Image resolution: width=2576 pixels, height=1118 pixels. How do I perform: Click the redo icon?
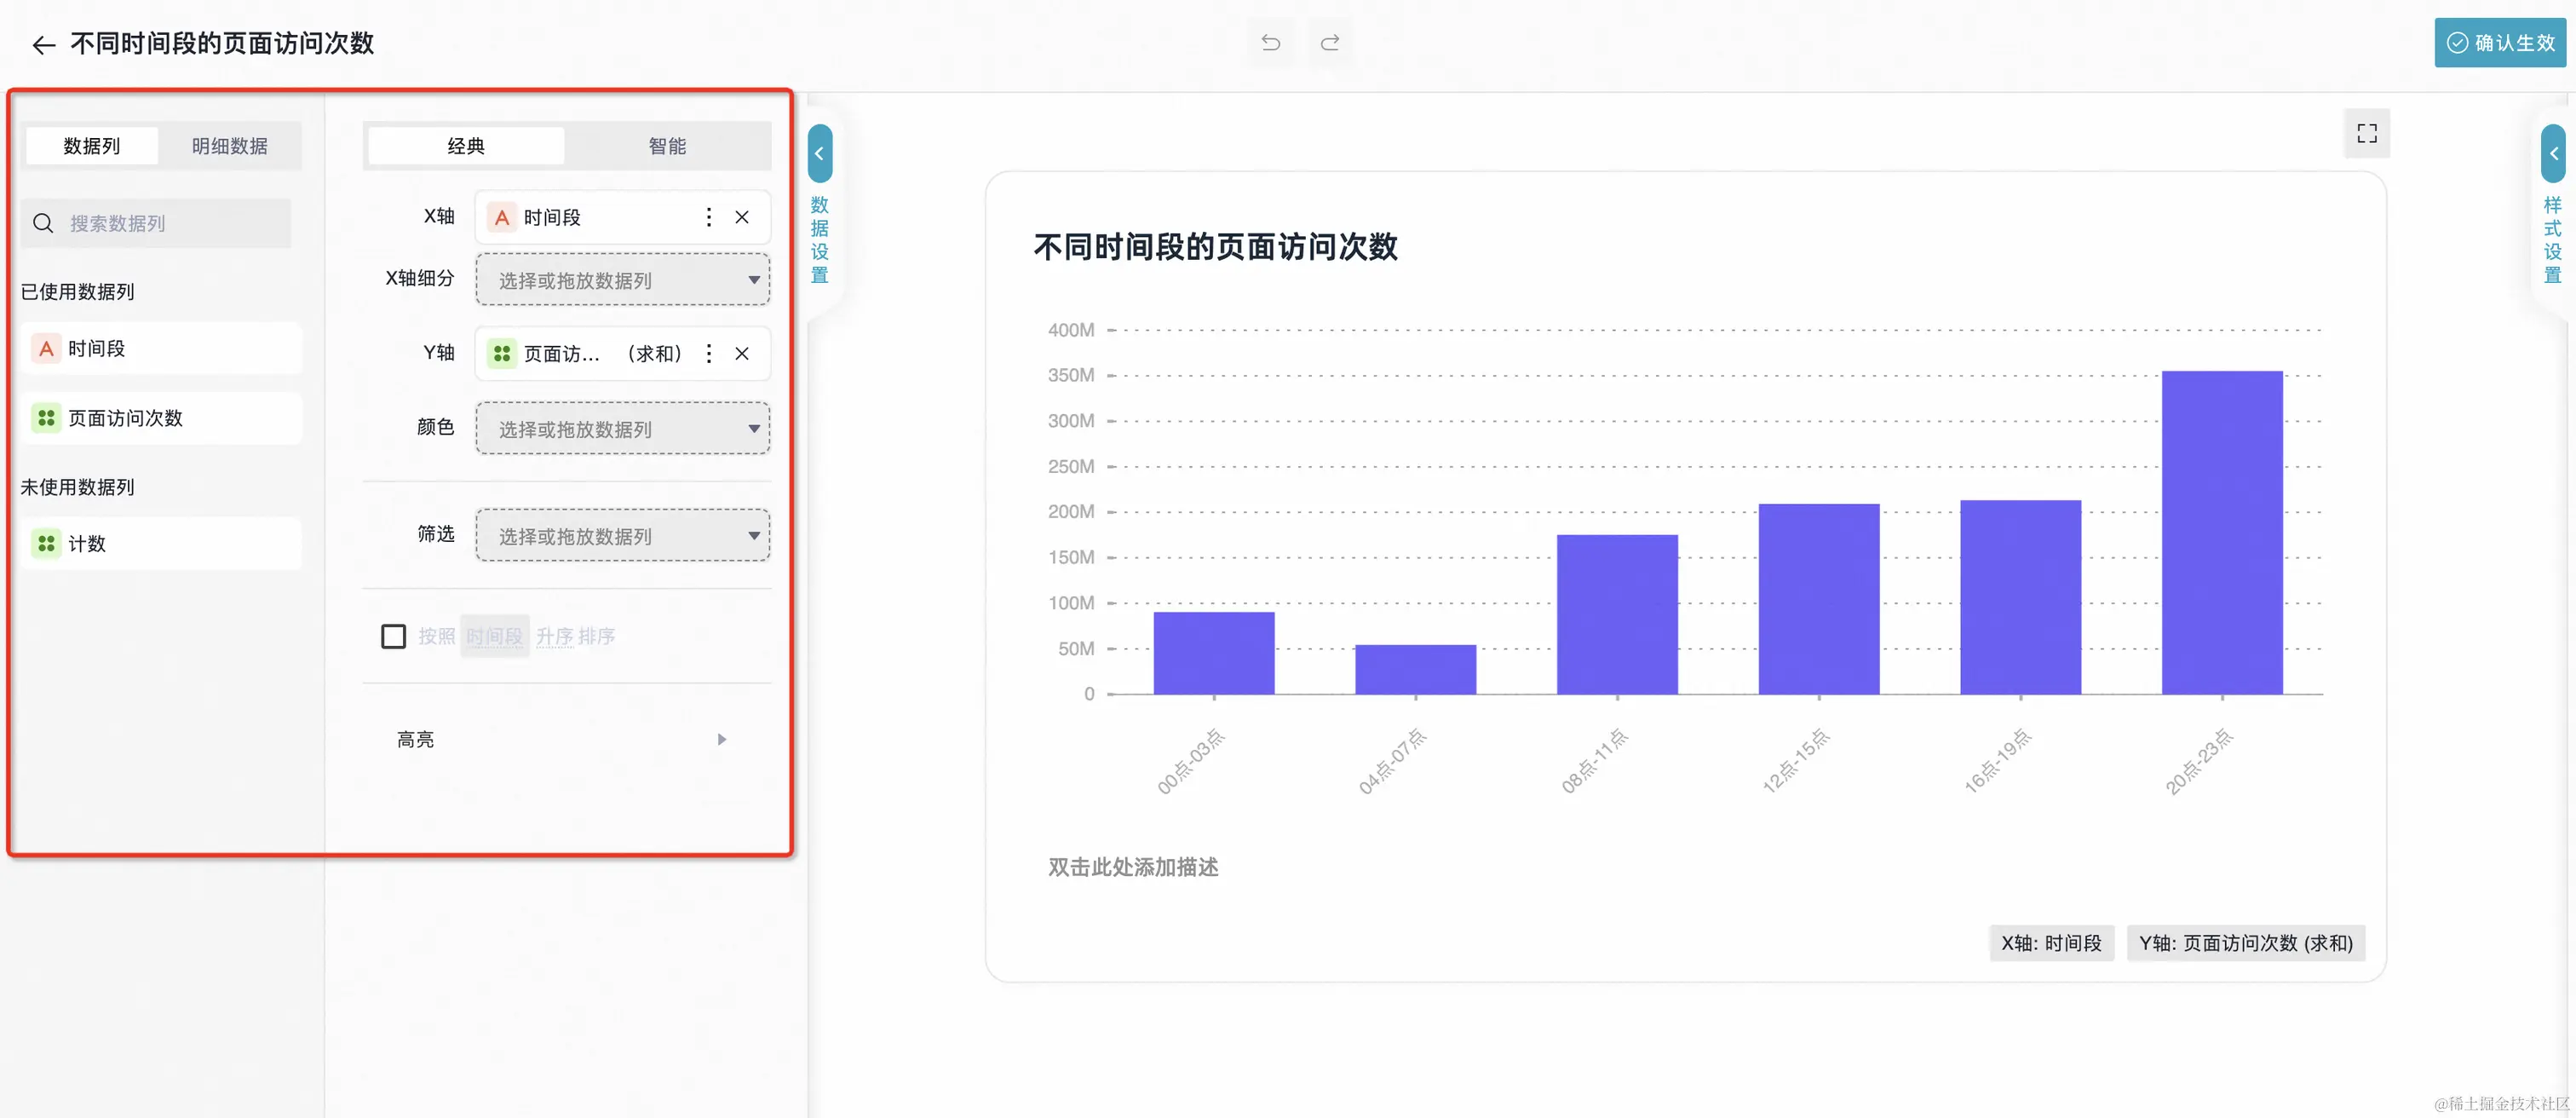(1330, 43)
